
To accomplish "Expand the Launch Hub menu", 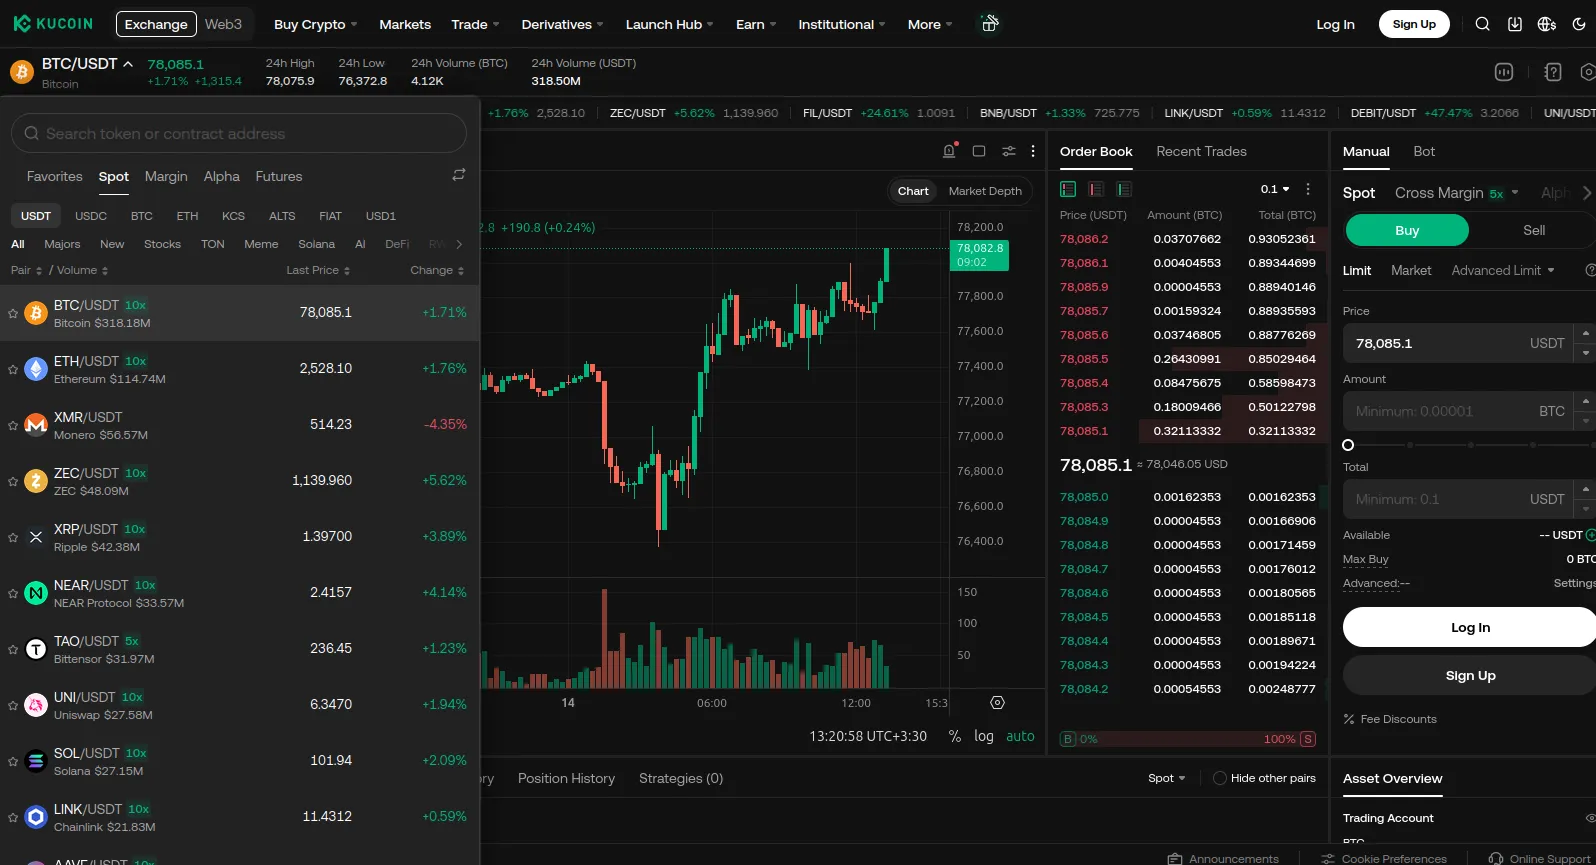I will pyautogui.click(x=669, y=24).
